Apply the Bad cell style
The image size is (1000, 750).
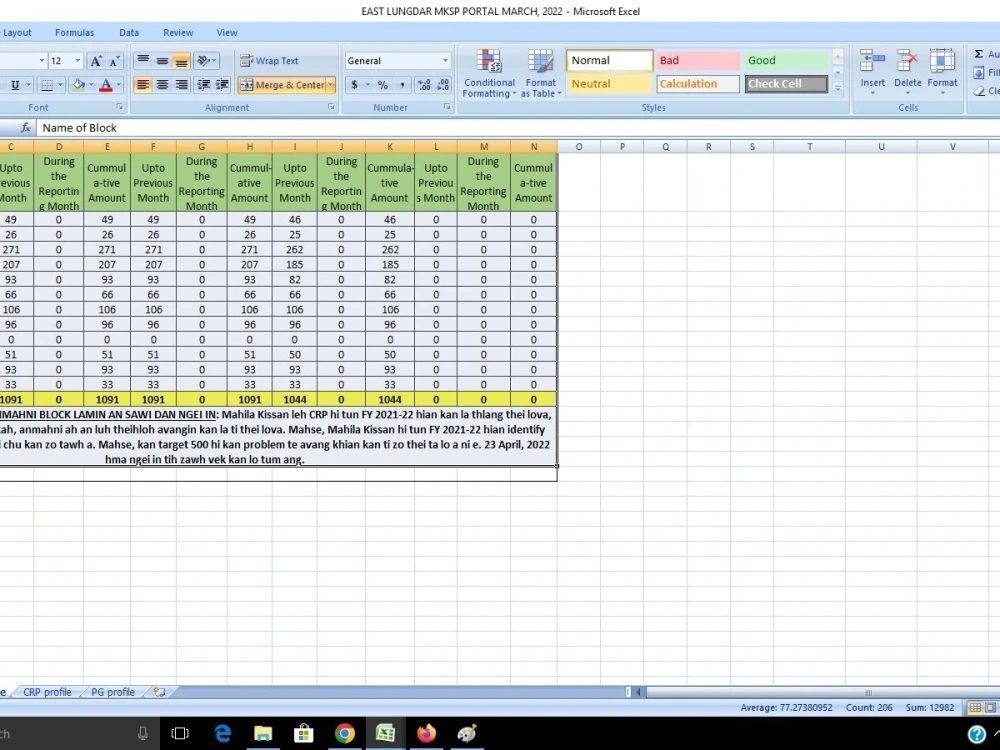pos(697,60)
